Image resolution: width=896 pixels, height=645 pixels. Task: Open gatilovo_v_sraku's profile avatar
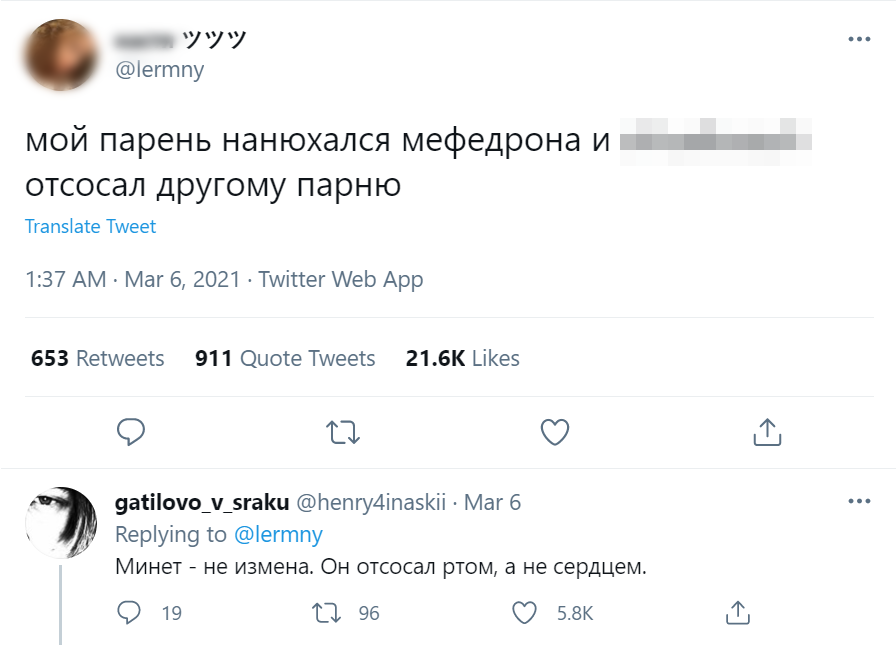(60, 523)
